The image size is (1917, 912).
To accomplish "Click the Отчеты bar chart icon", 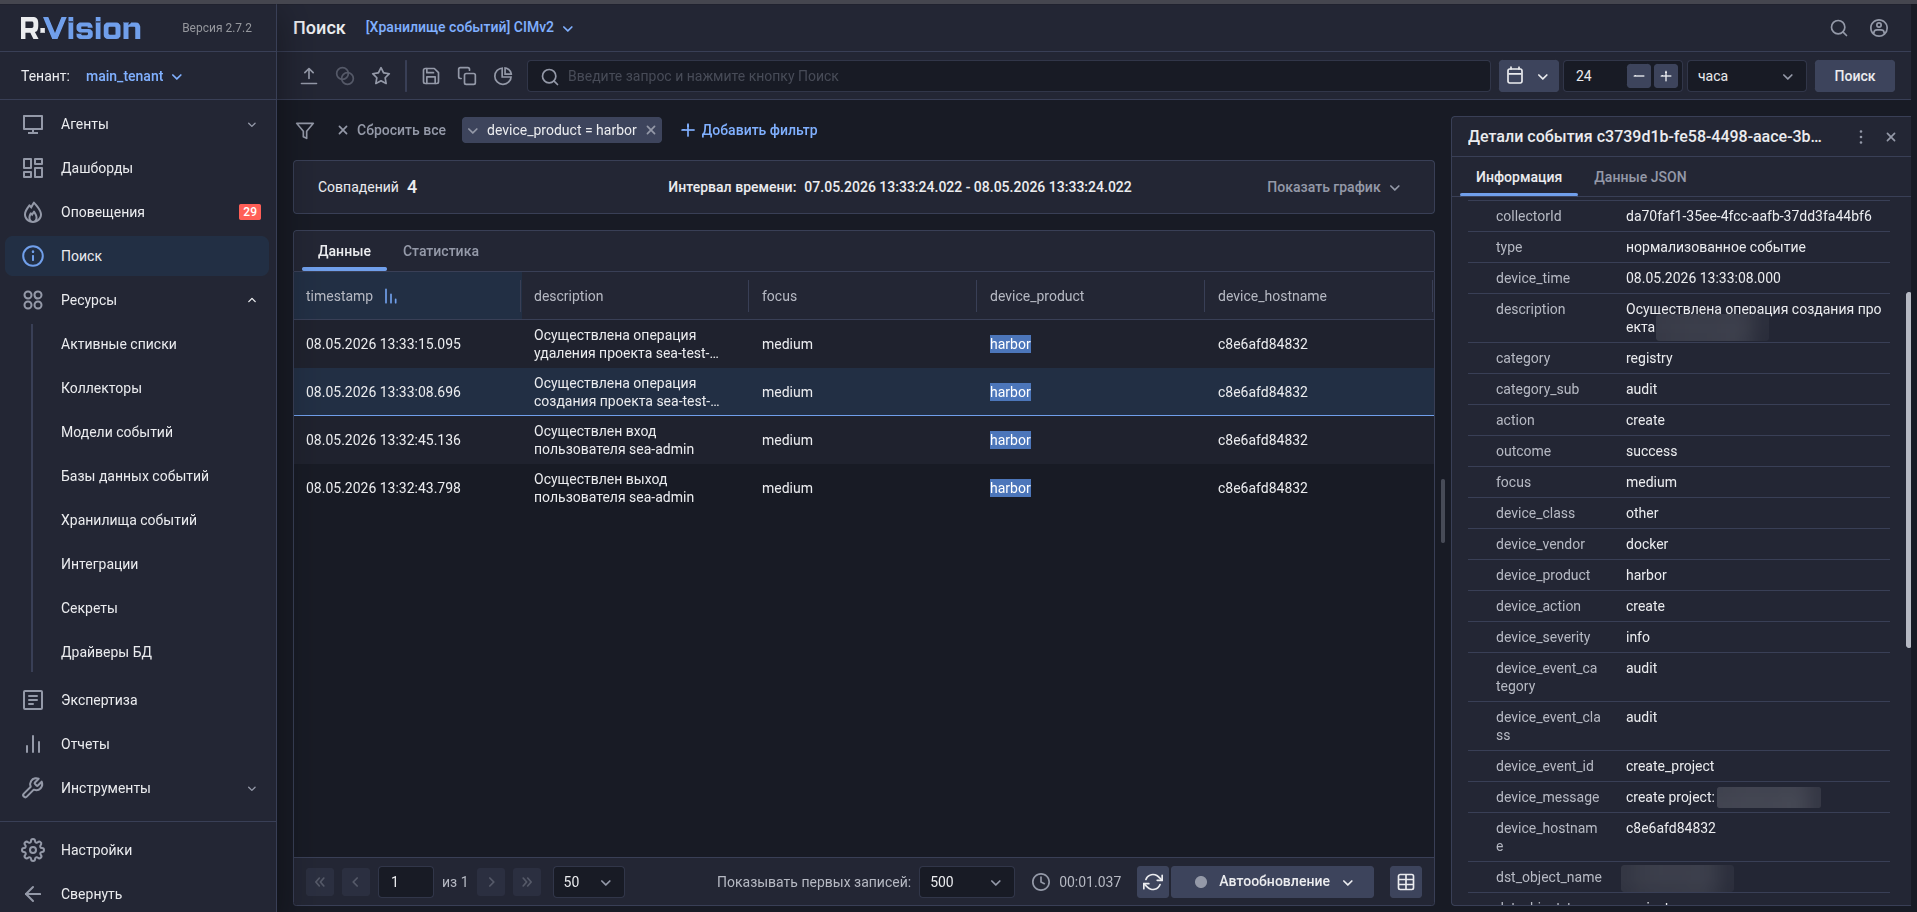I will [33, 744].
